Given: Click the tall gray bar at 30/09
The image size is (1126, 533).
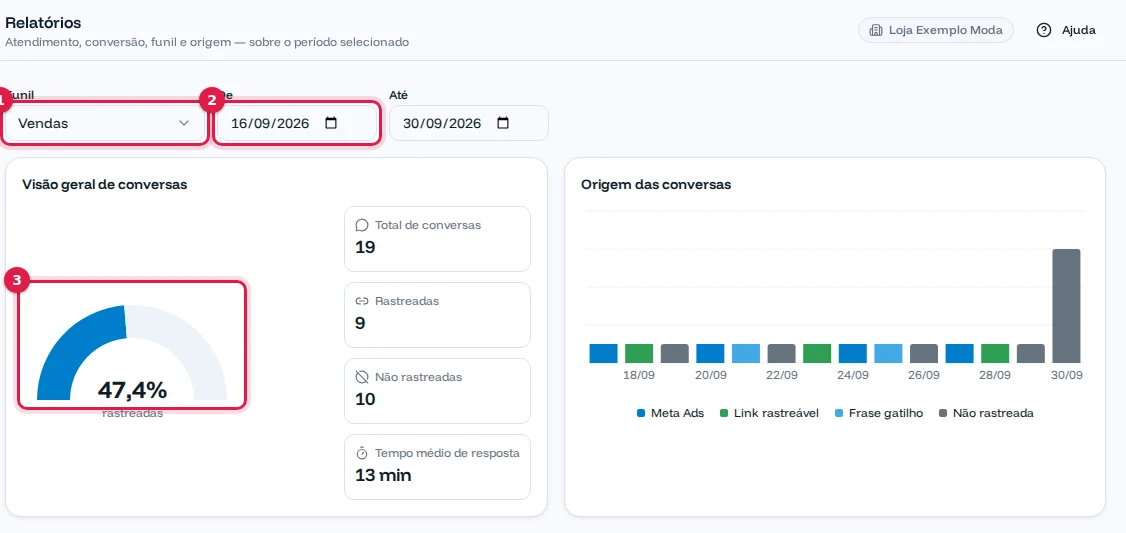Looking at the screenshot, I should [1066, 306].
